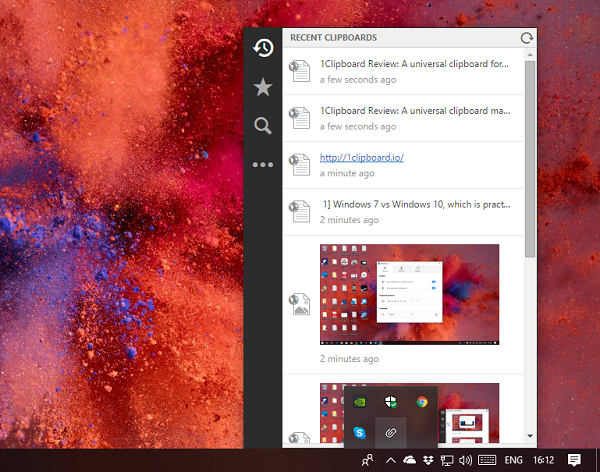This screenshot has width=600, height=472.
Task: Click the Skype icon in tray overflow
Action: (359, 433)
